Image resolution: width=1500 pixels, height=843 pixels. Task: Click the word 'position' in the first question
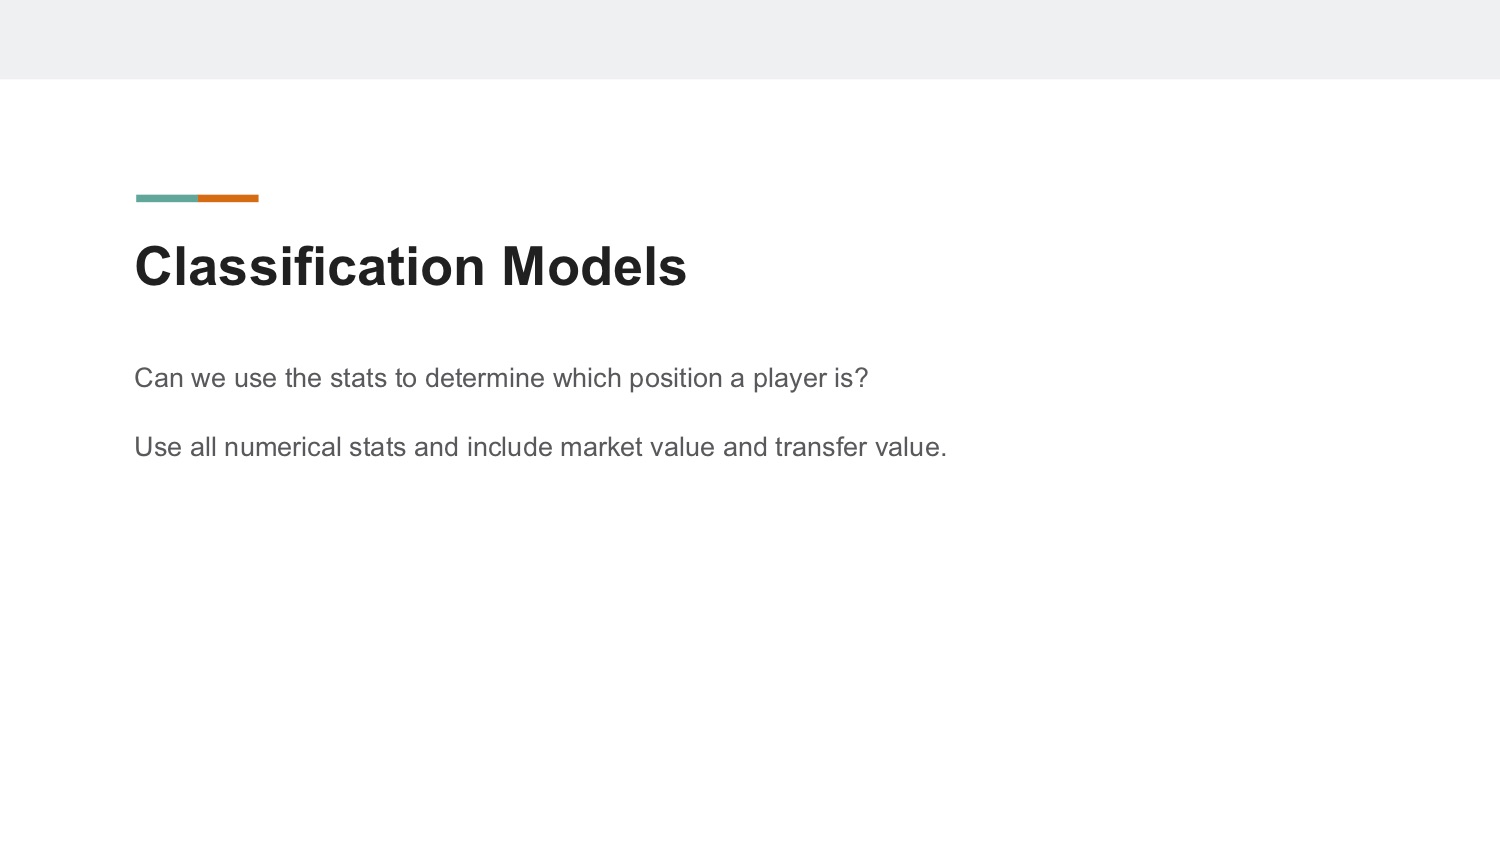pos(675,379)
